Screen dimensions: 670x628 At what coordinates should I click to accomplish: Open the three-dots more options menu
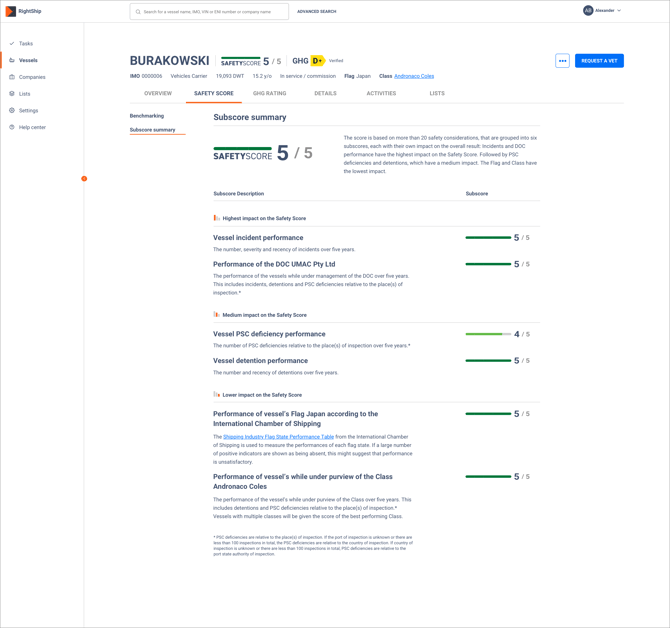coord(562,61)
